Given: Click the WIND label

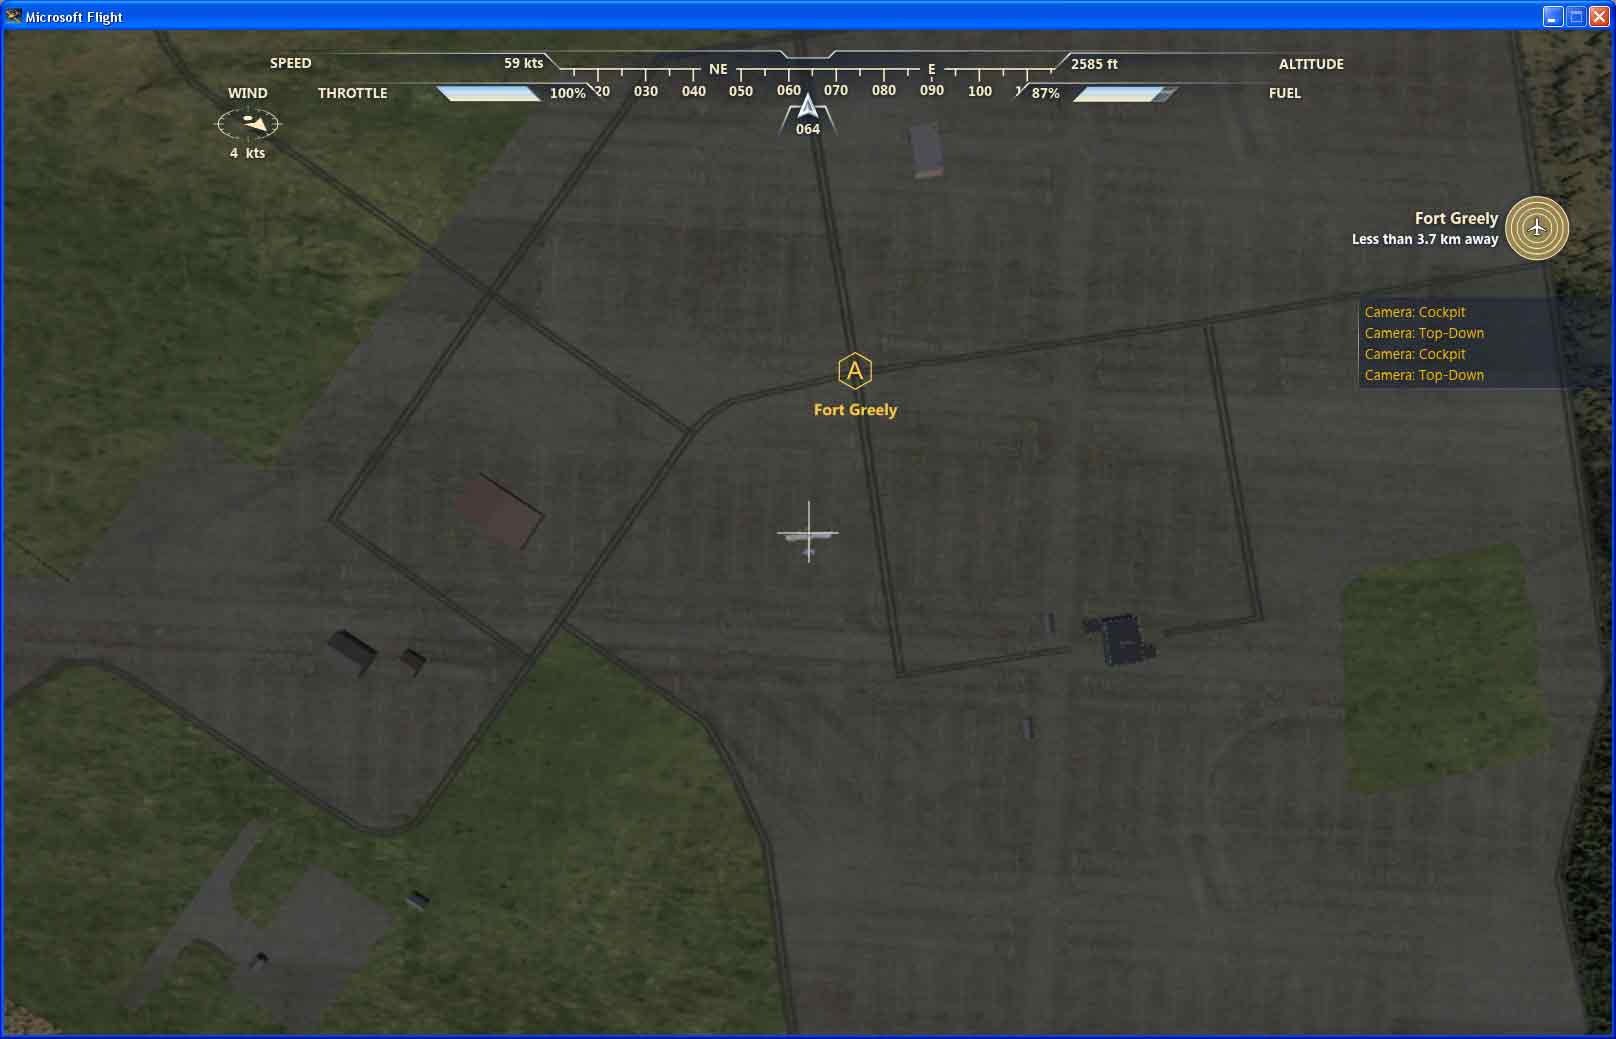Looking at the screenshot, I should pos(248,93).
